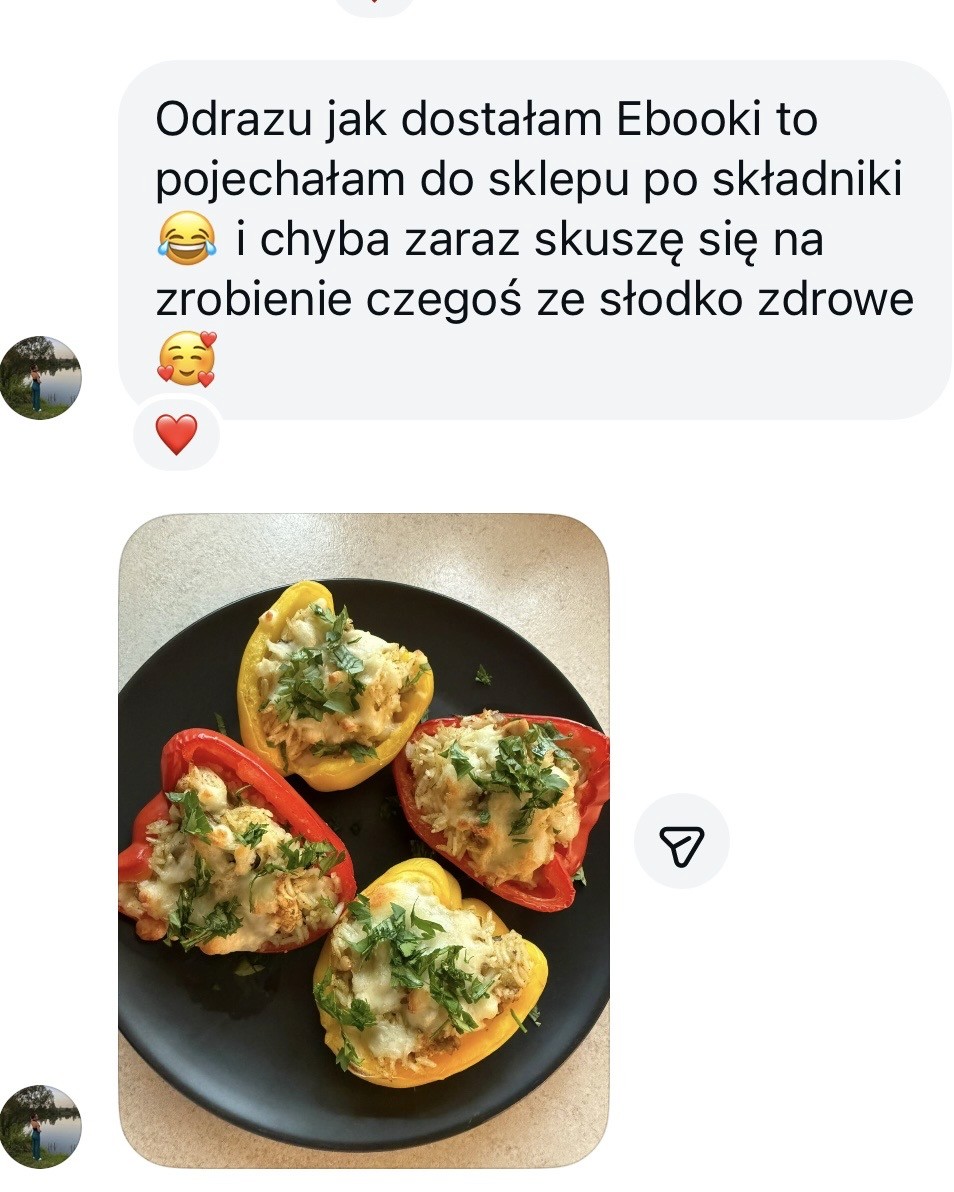Tap the share arrow icon beside the photo
This screenshot has height=1192, width=954.
682,841
